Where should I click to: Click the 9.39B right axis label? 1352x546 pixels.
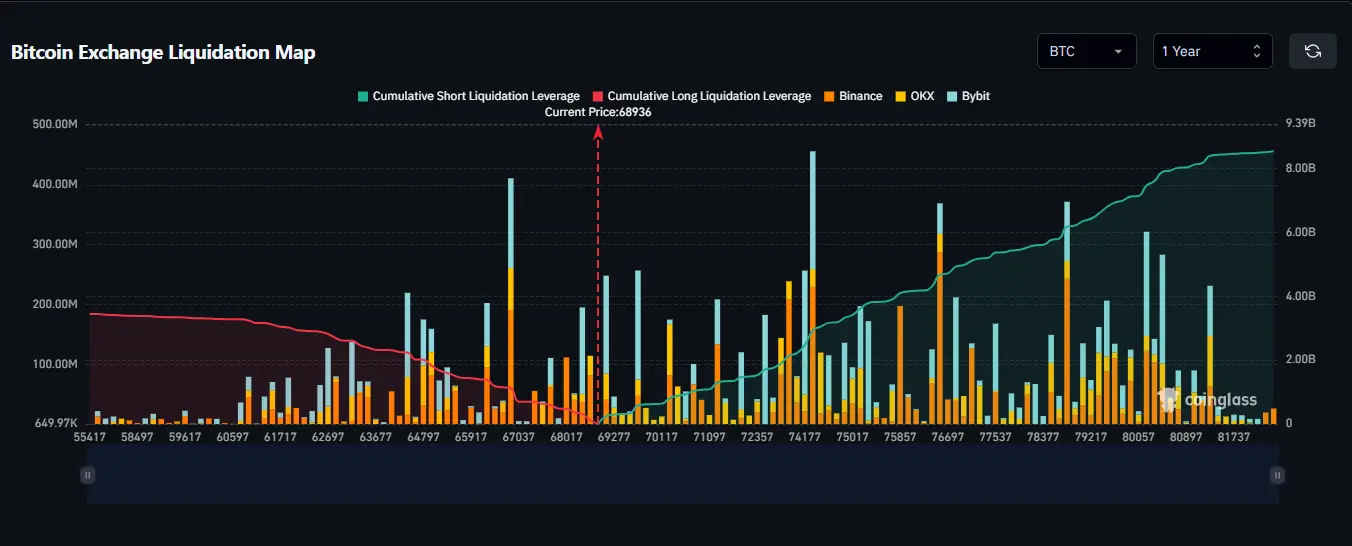pos(1301,124)
